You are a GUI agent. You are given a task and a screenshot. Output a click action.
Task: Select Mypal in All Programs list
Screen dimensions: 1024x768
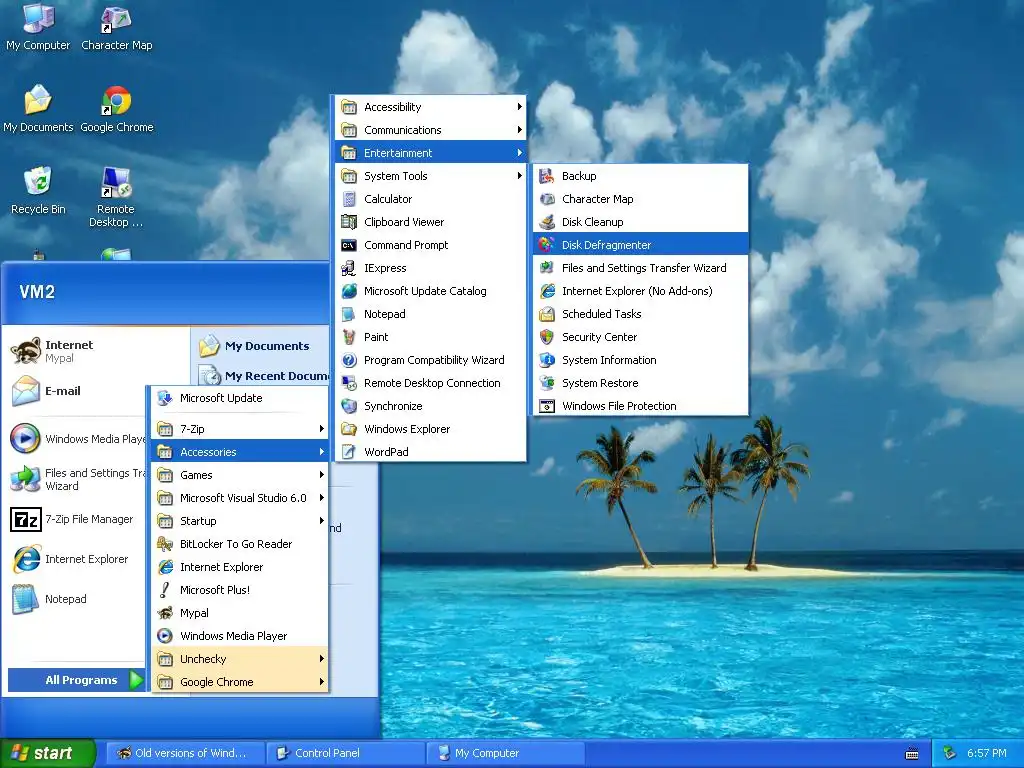point(240,613)
